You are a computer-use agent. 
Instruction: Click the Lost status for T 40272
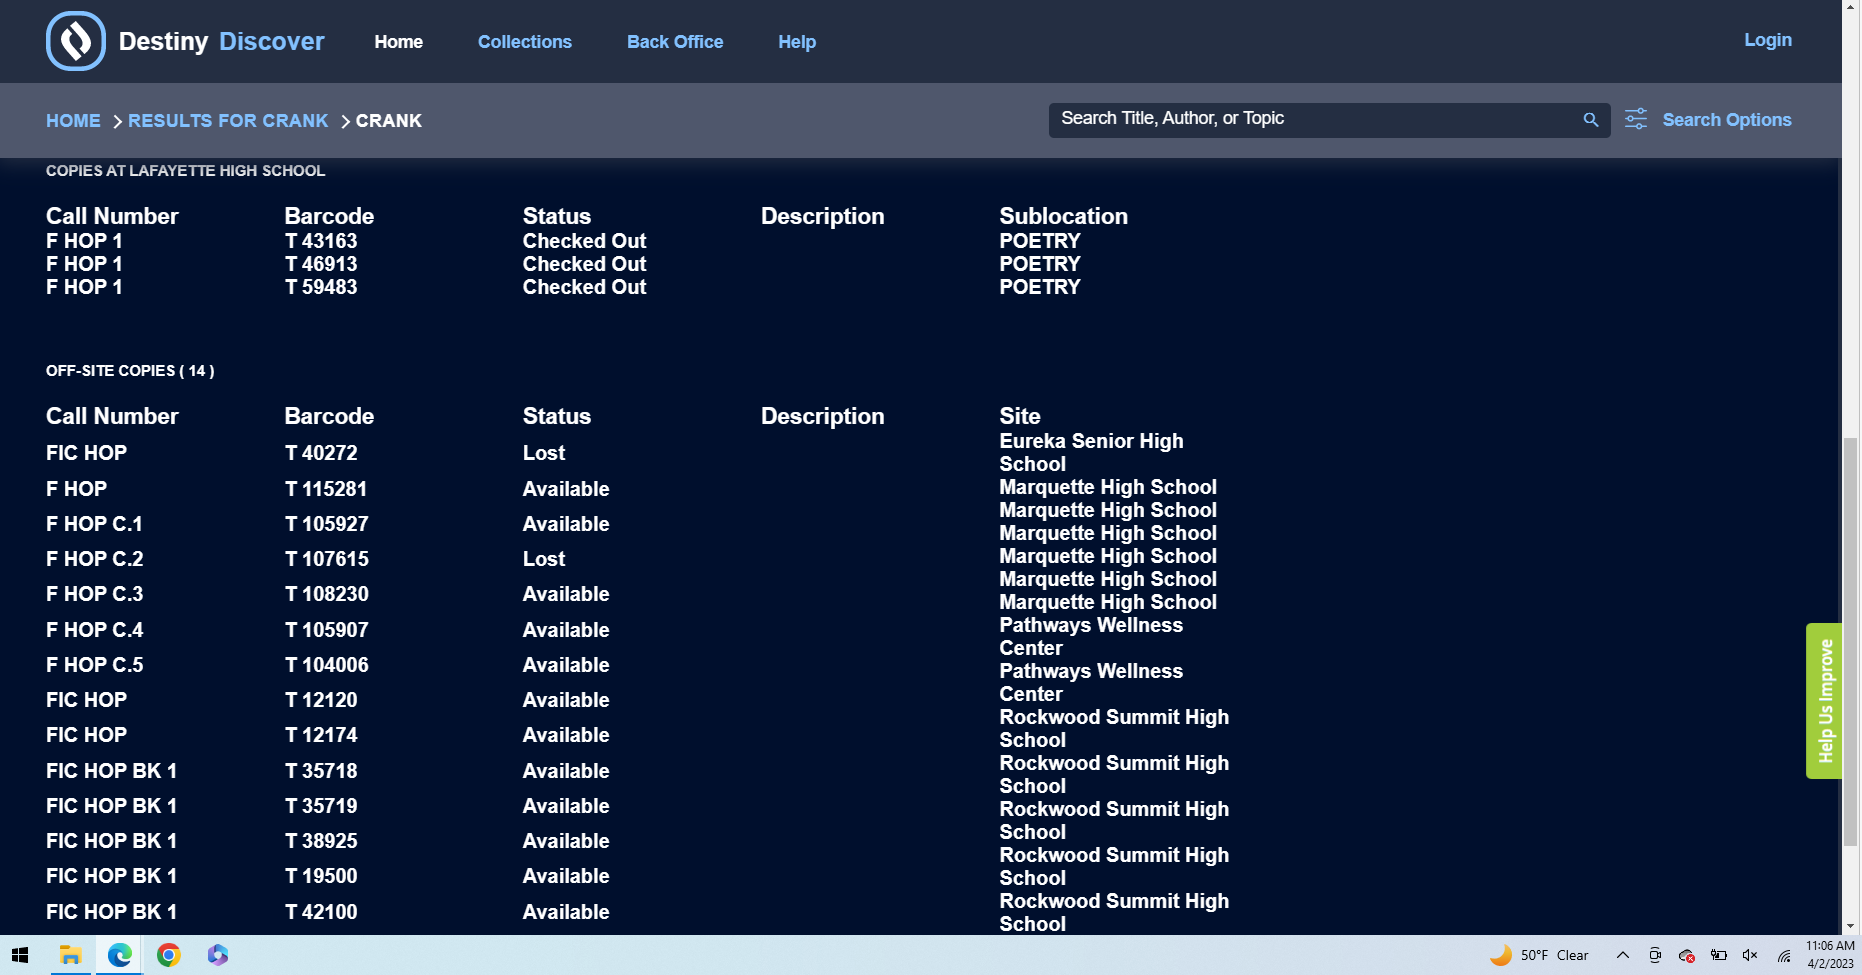pyautogui.click(x=544, y=453)
